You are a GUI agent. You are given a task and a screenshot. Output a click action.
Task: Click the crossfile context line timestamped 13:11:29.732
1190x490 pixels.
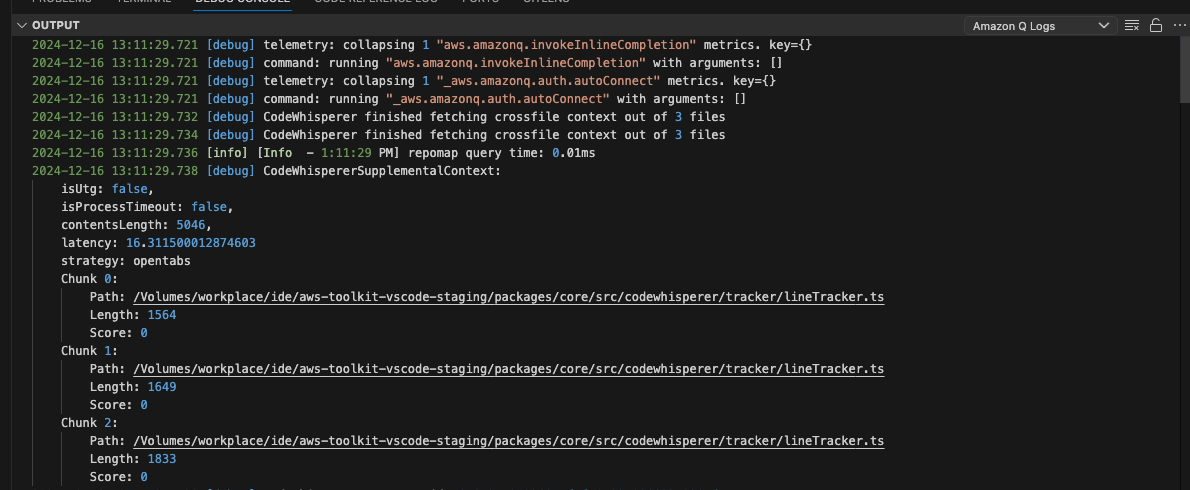[x=379, y=118]
